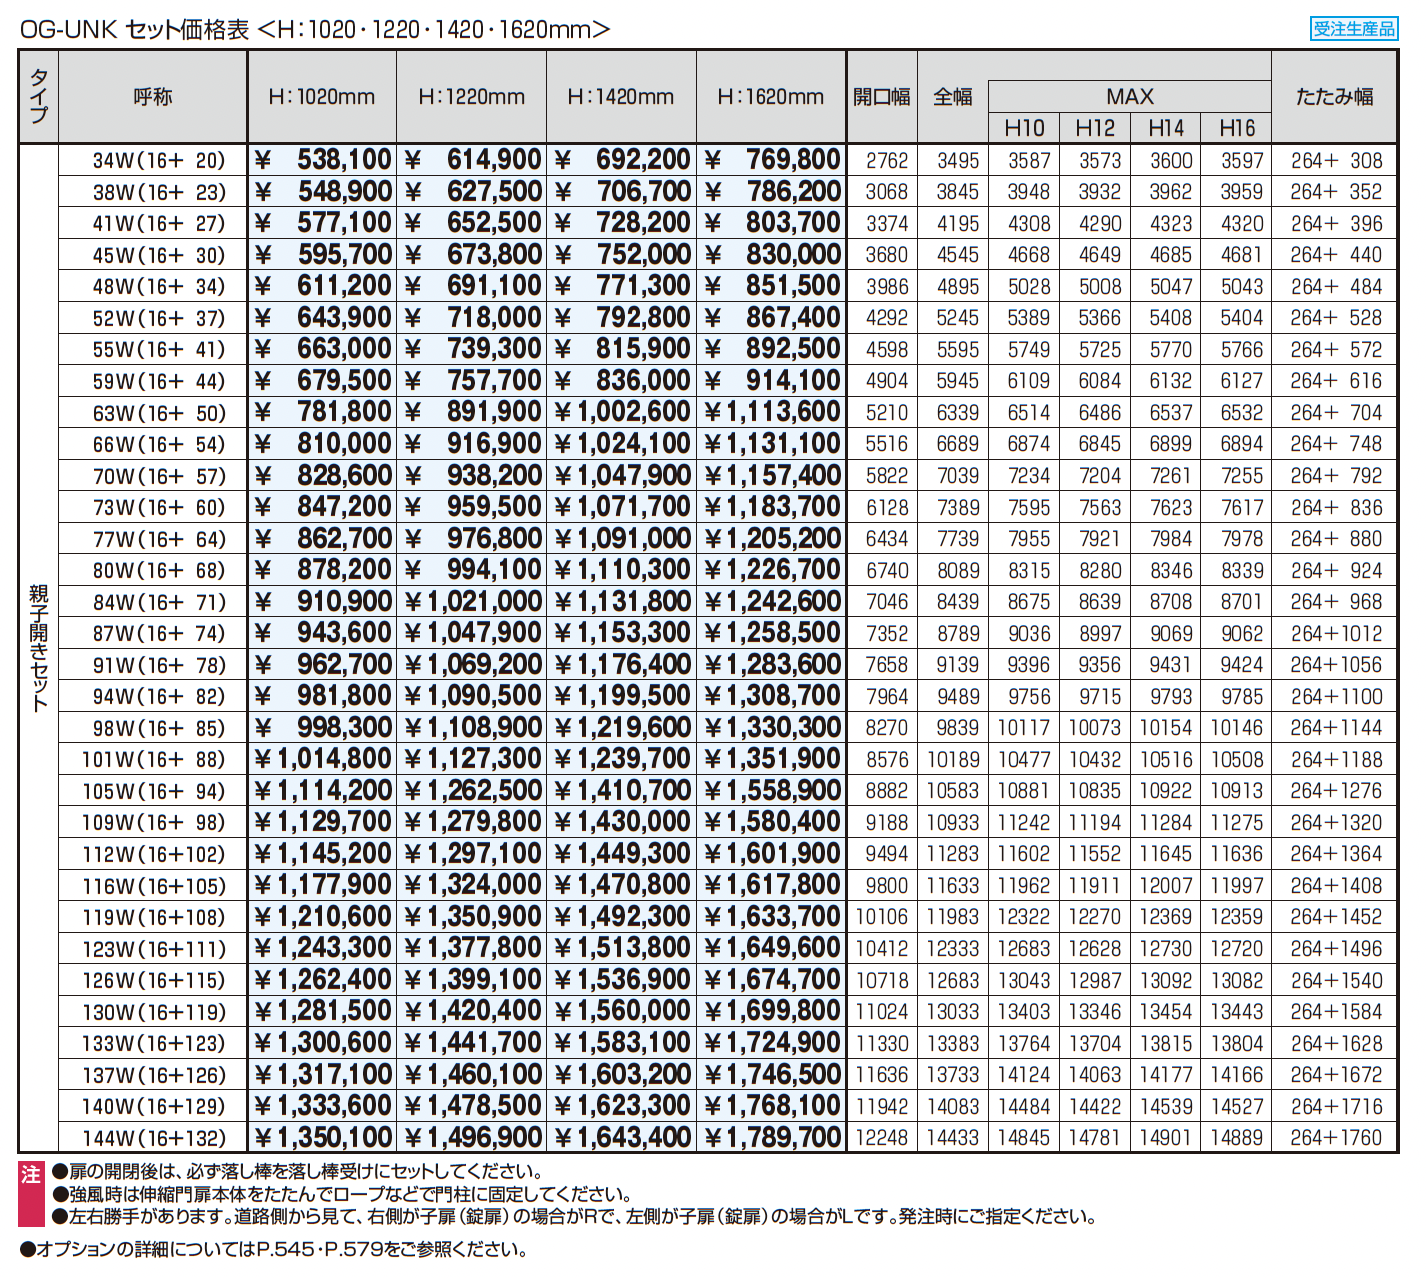1426x1278 pixels.
Task: Select H10 max value 9036
Action: tap(1029, 634)
